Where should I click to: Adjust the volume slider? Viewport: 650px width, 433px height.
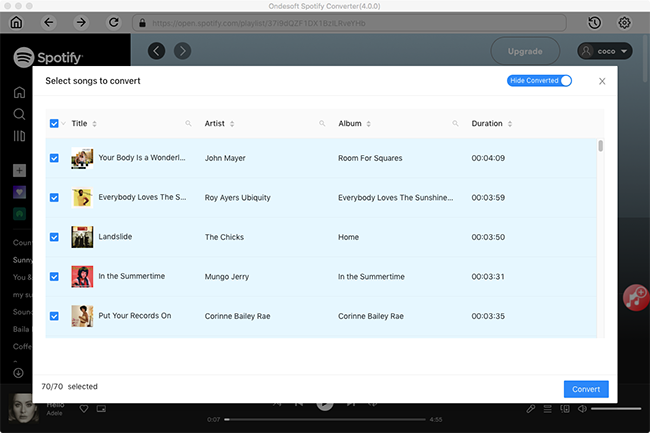(x=616, y=409)
